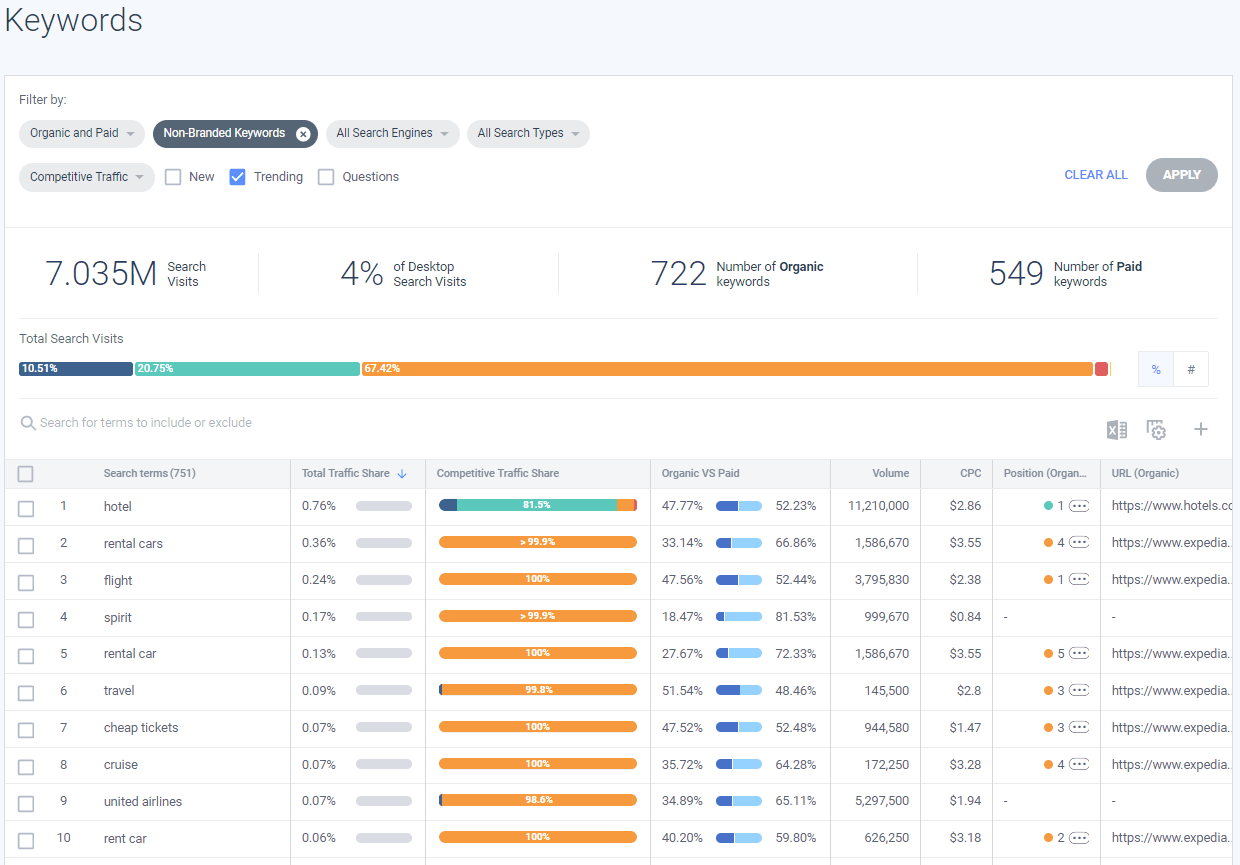Switch search visits view to percent
The image size is (1240, 865).
(x=1156, y=369)
